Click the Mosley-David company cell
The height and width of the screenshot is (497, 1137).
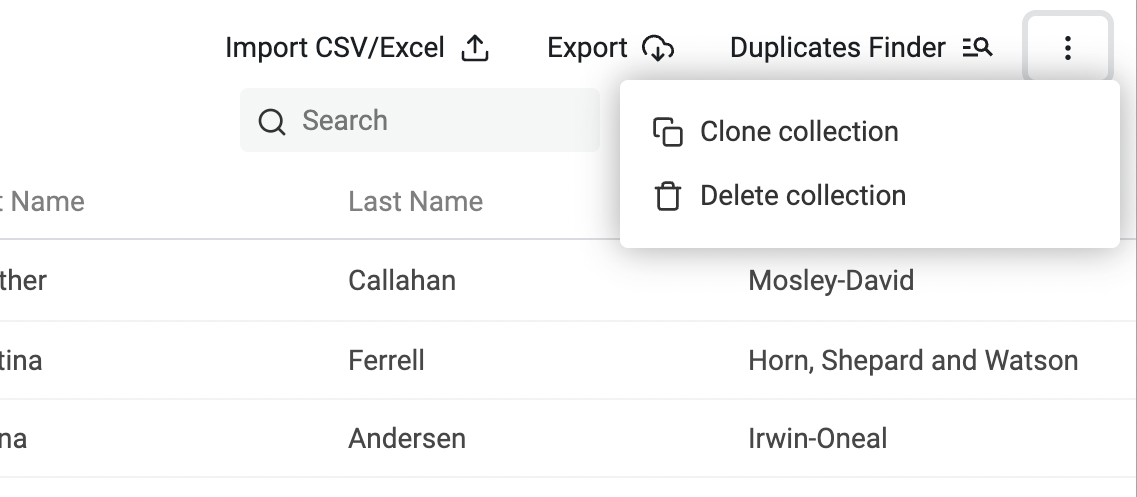coord(831,281)
